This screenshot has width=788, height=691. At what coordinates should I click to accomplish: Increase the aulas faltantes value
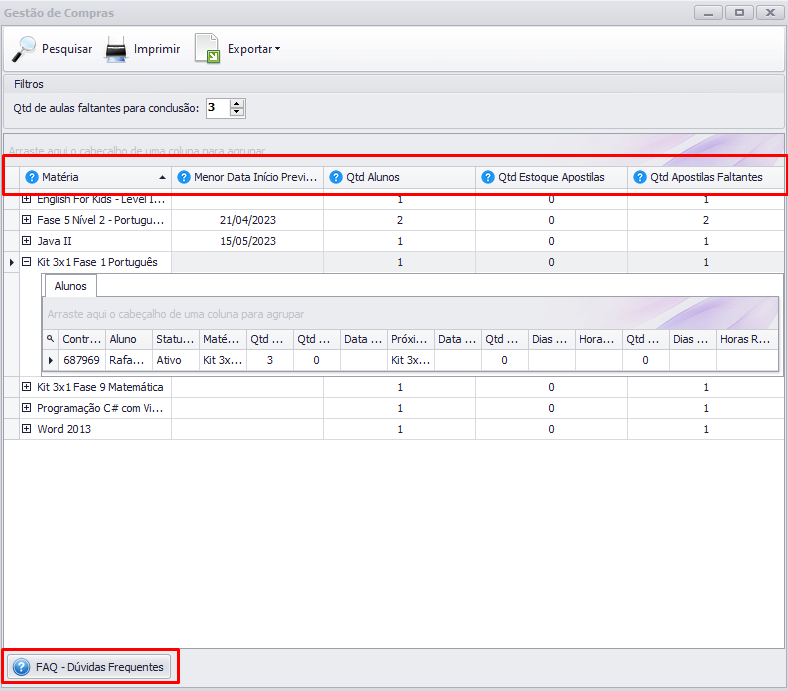pyautogui.click(x=237, y=103)
